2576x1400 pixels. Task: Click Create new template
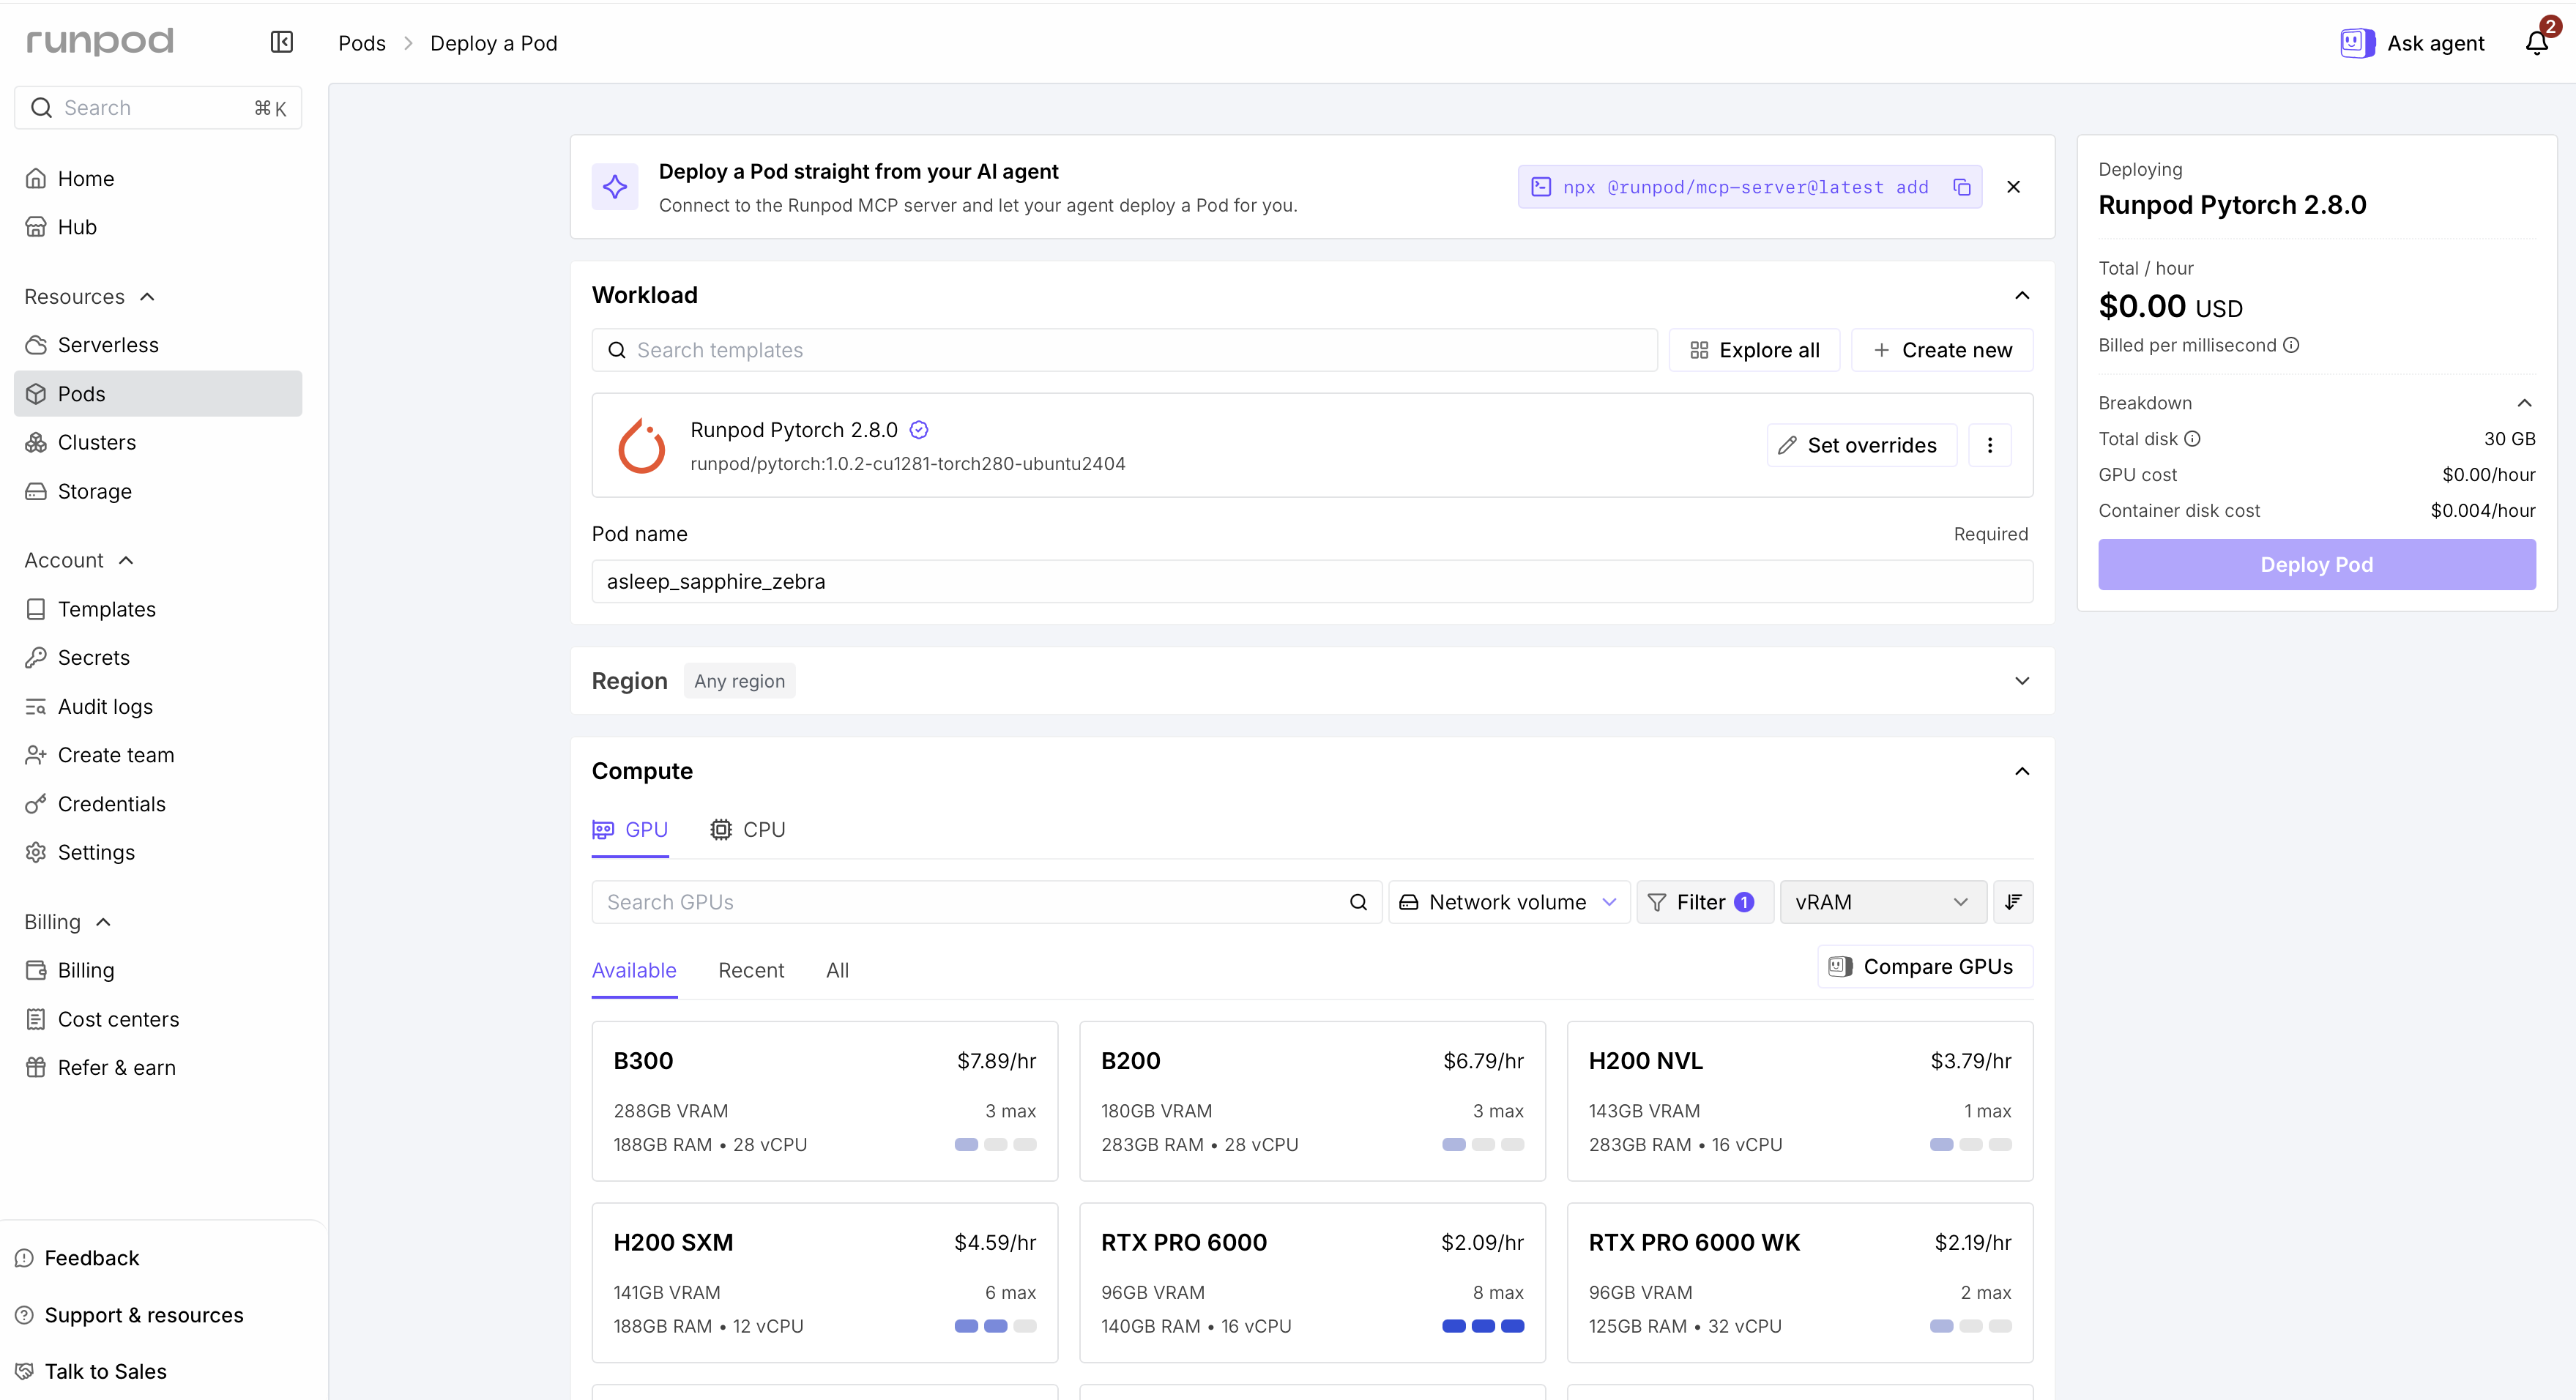coord(1942,350)
